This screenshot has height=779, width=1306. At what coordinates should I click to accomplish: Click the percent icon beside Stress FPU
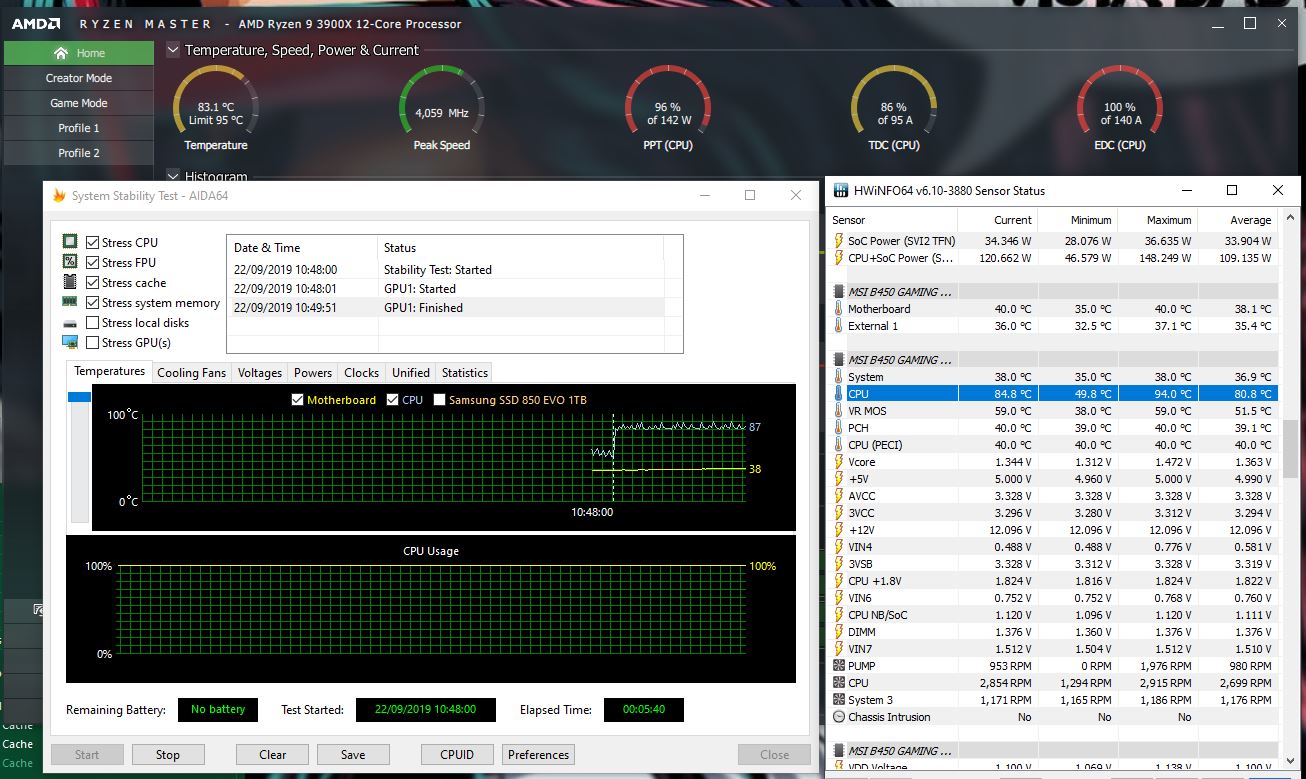[70, 262]
